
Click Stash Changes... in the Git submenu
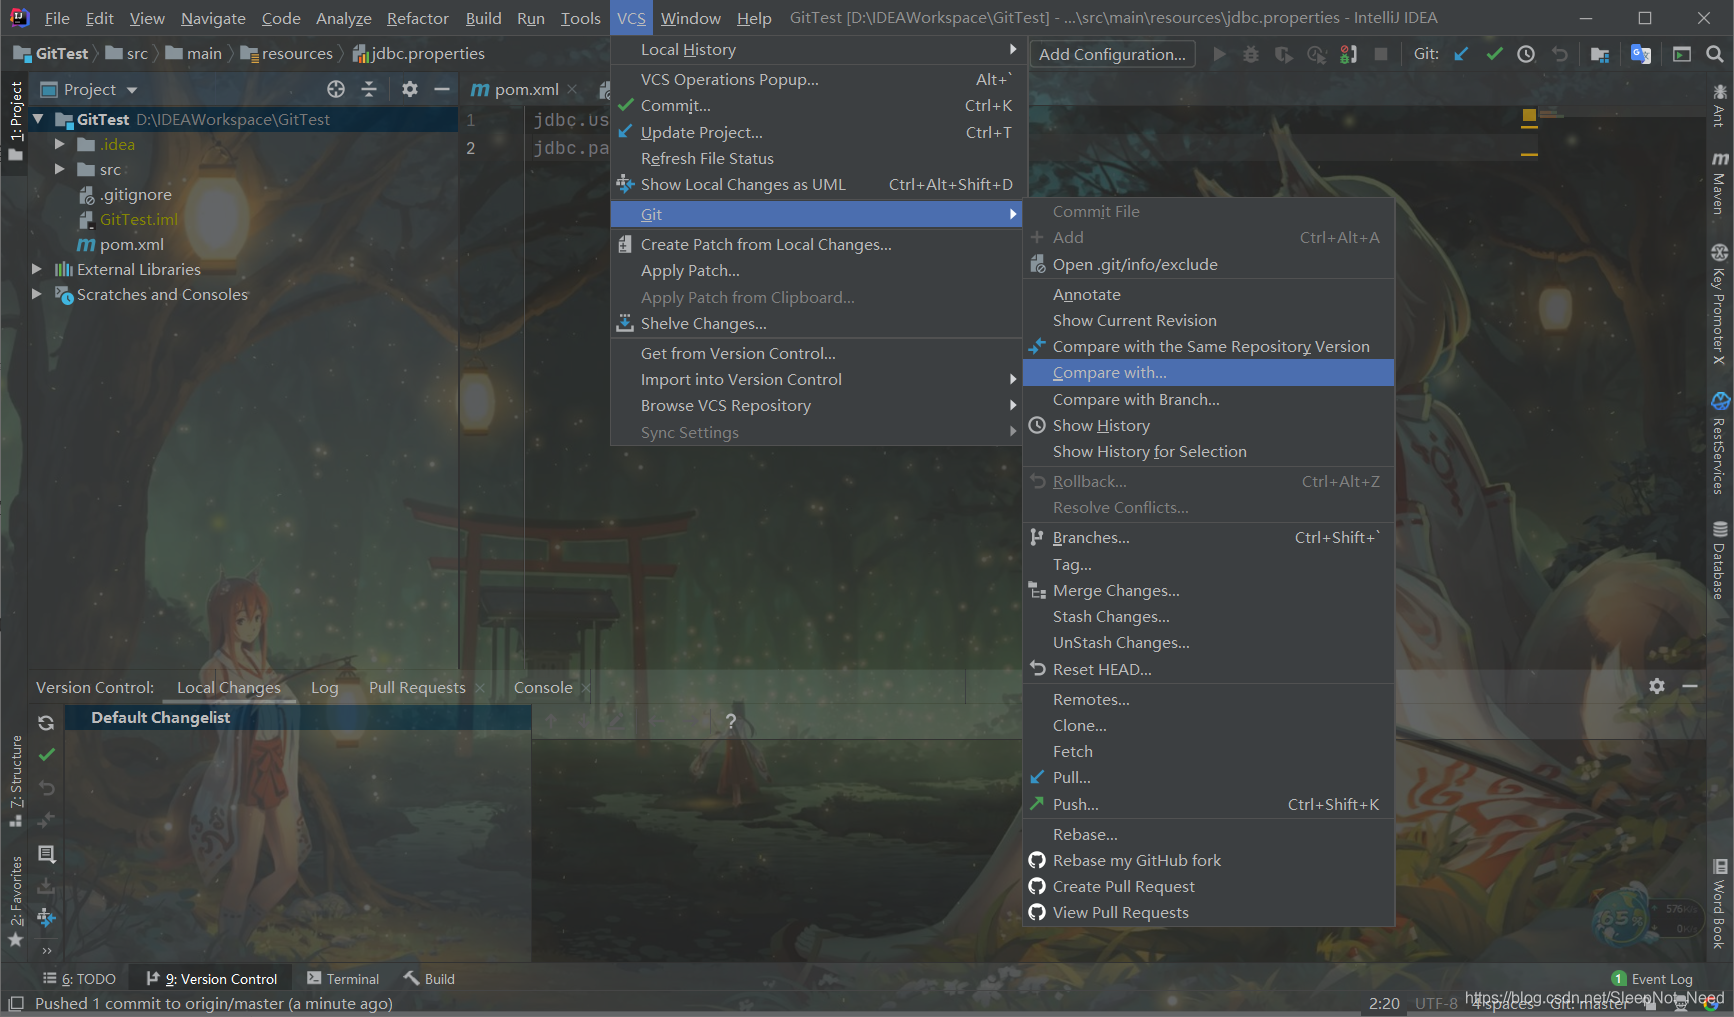pos(1208,616)
